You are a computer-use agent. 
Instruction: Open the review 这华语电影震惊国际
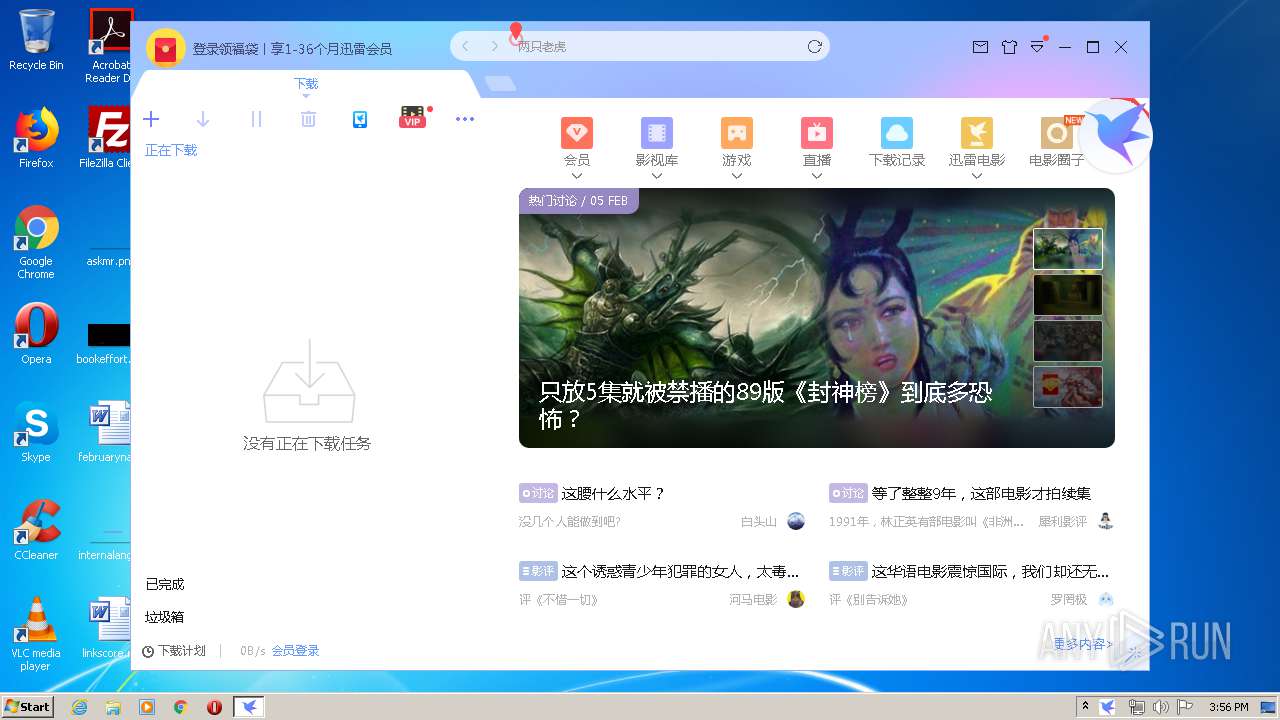[990, 572]
